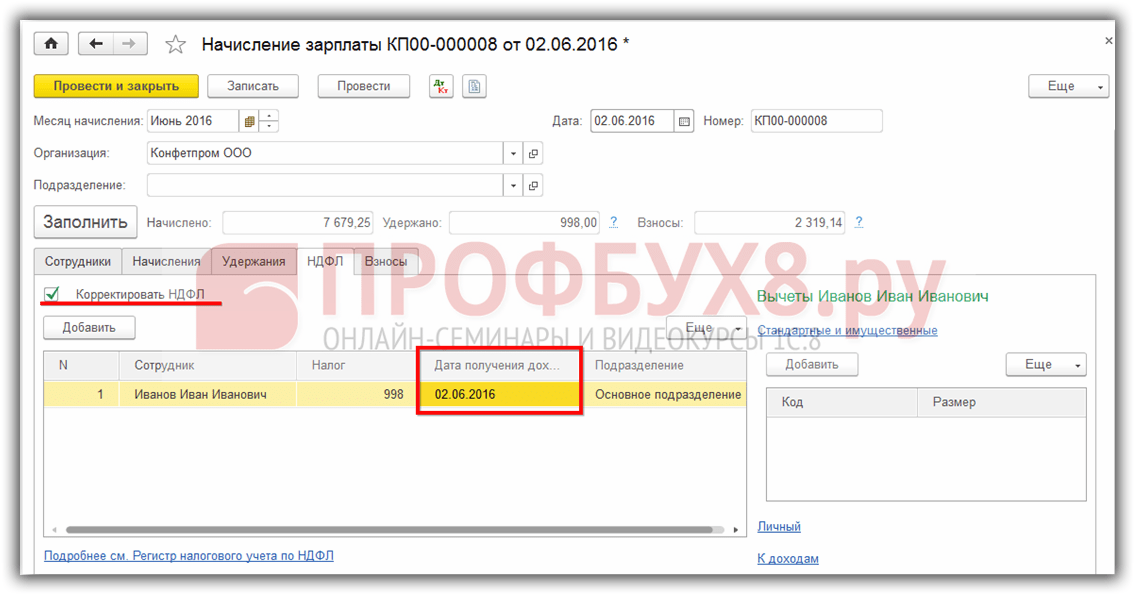The height and width of the screenshot is (595, 1135).
Task: Click the Удержано value 998,00
Action: (x=524, y=223)
